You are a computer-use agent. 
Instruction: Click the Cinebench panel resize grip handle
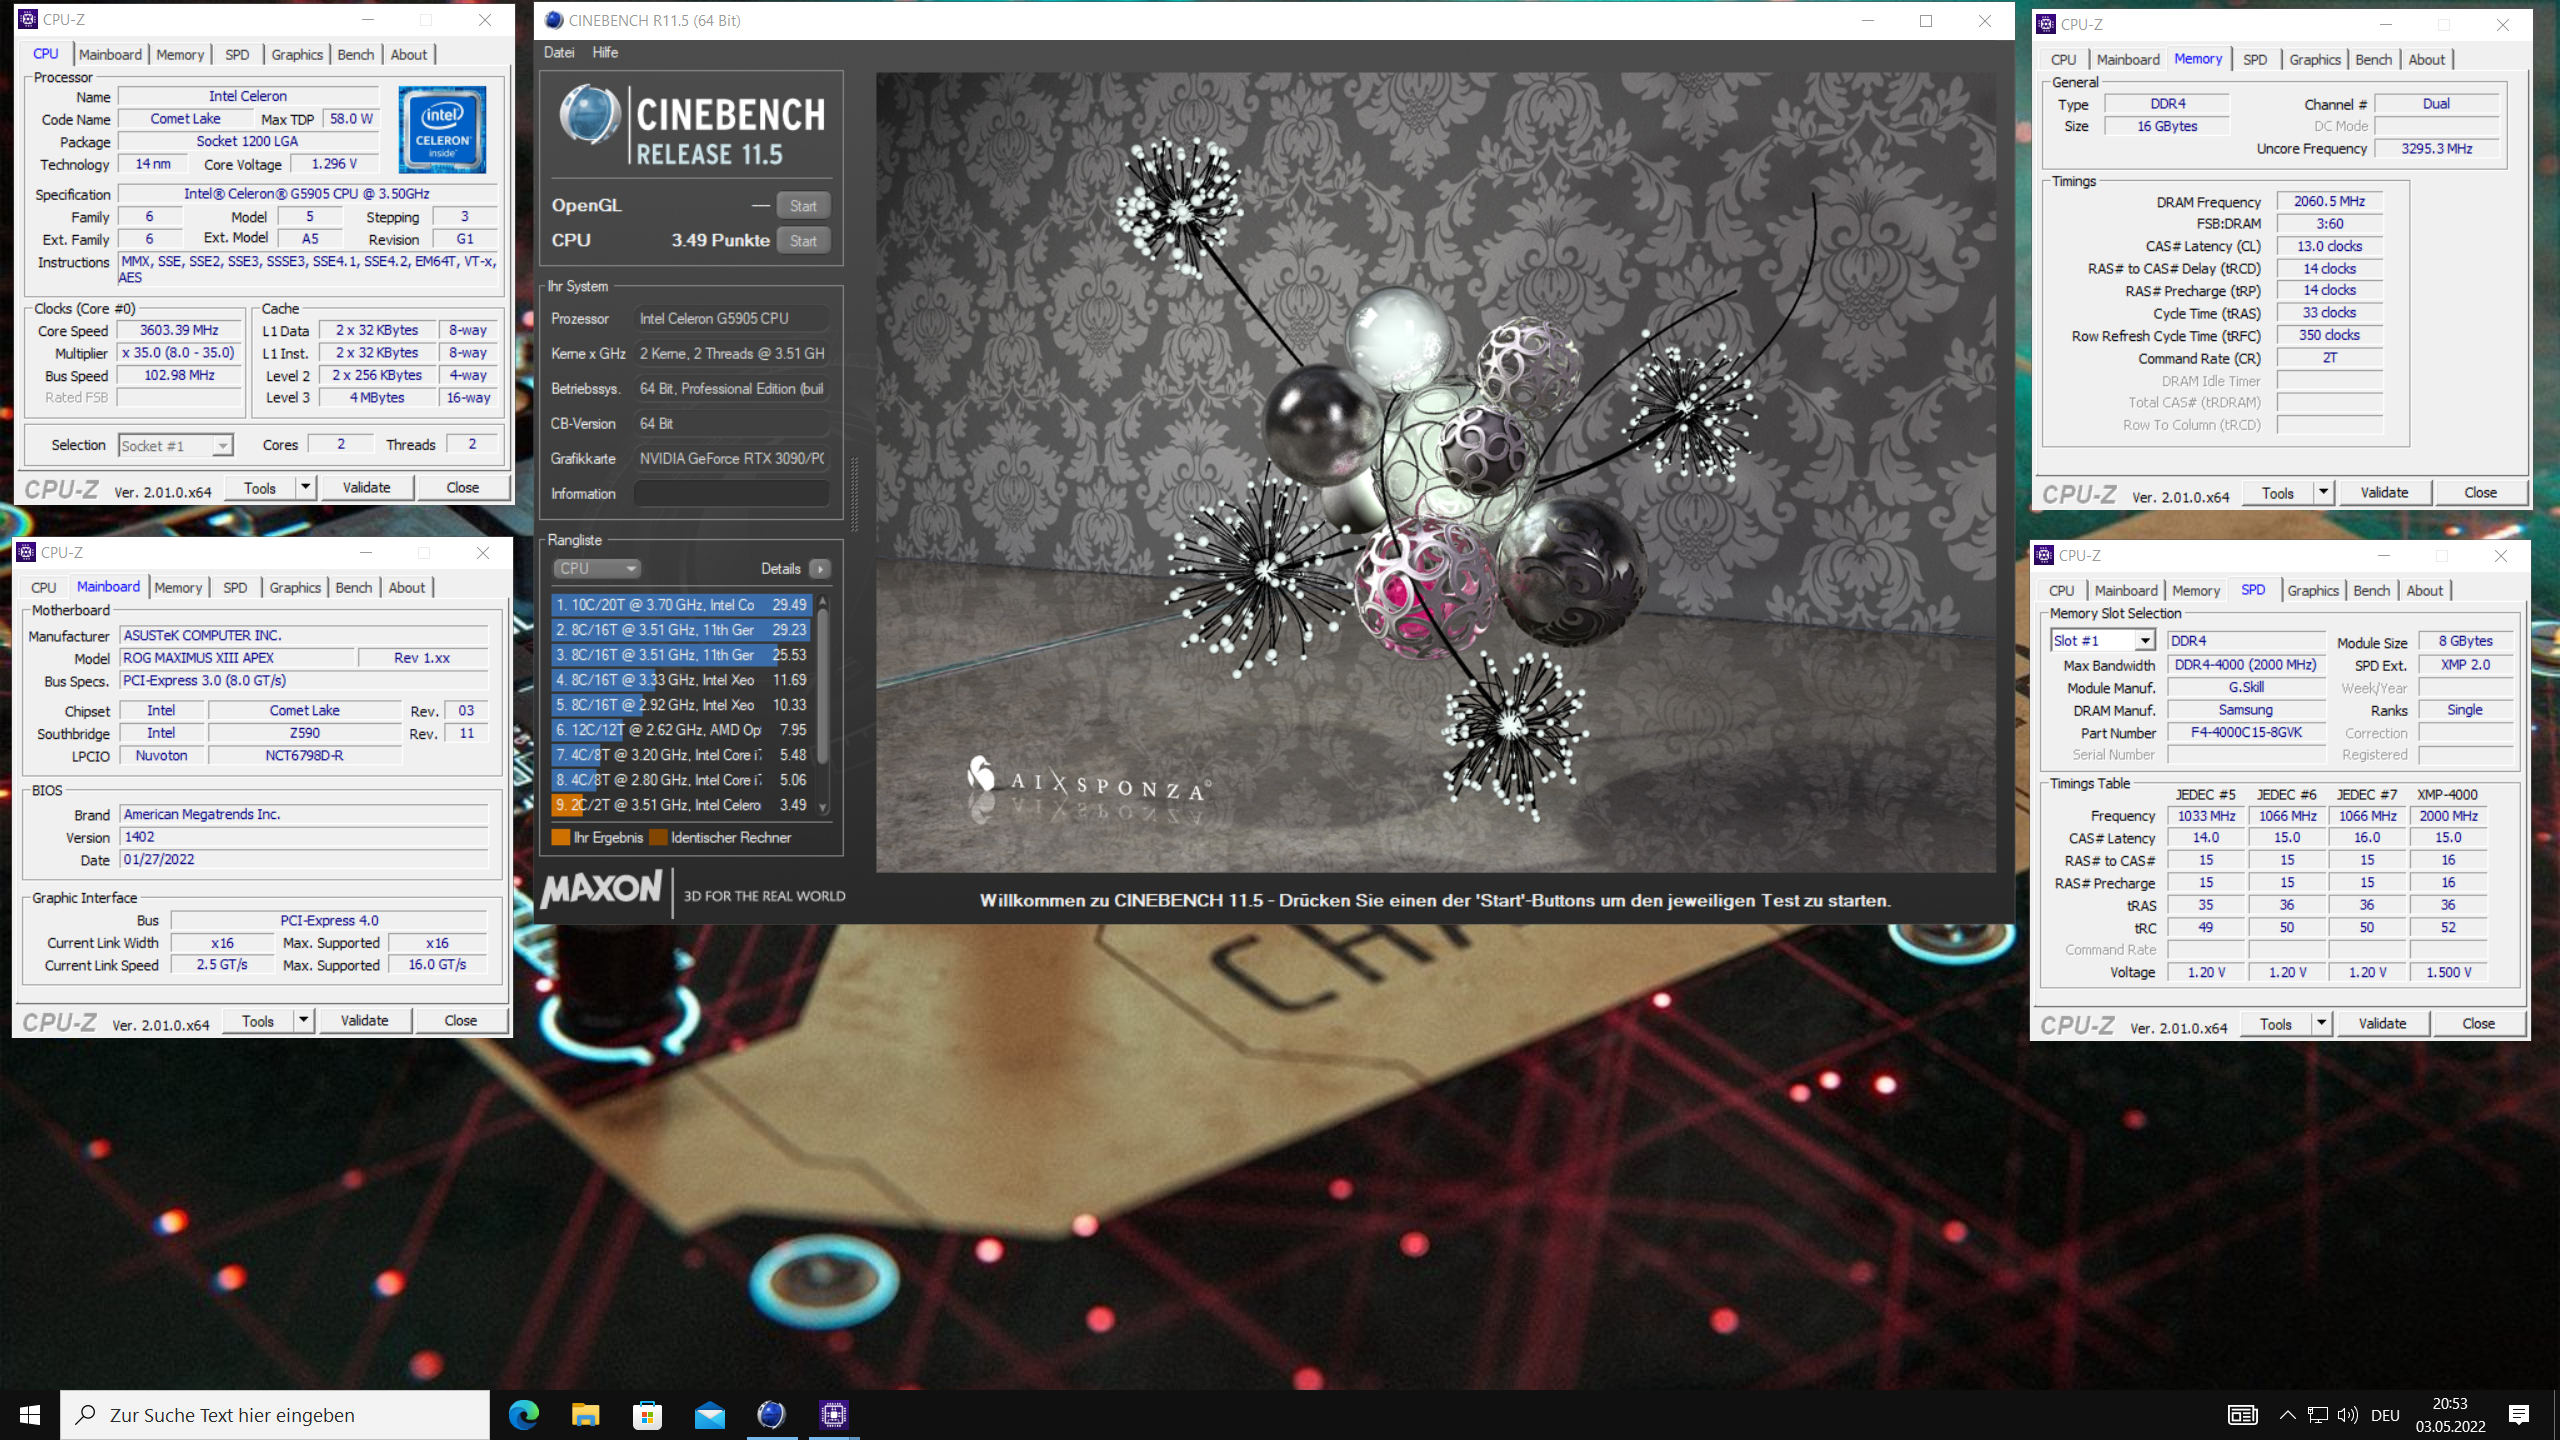coord(854,493)
